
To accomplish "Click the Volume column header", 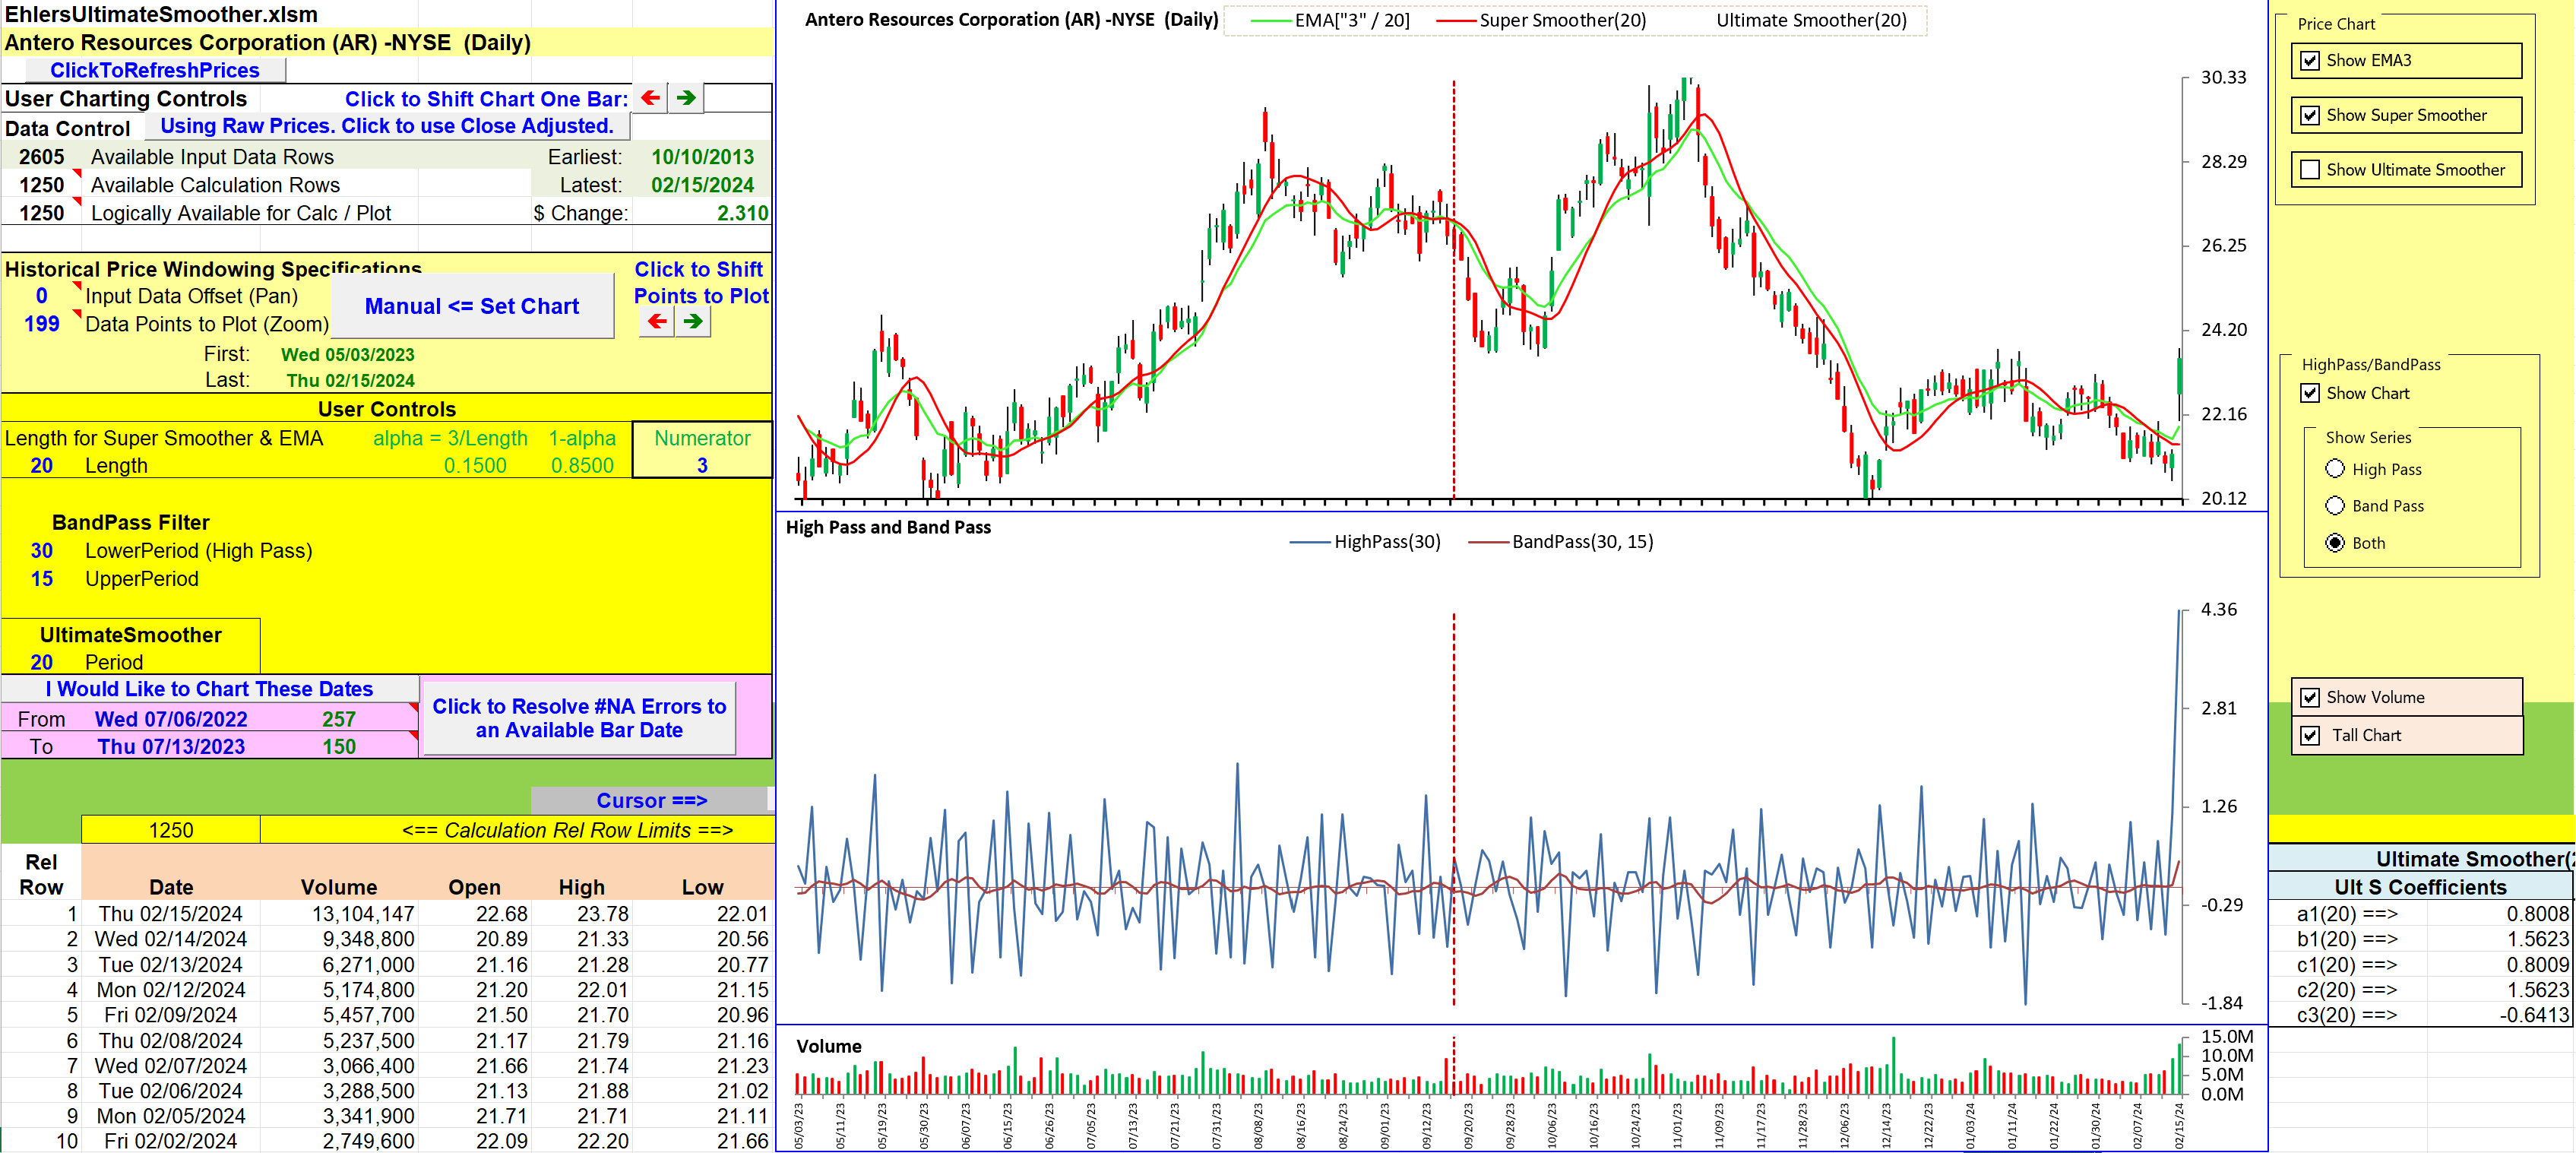I will point(339,887).
